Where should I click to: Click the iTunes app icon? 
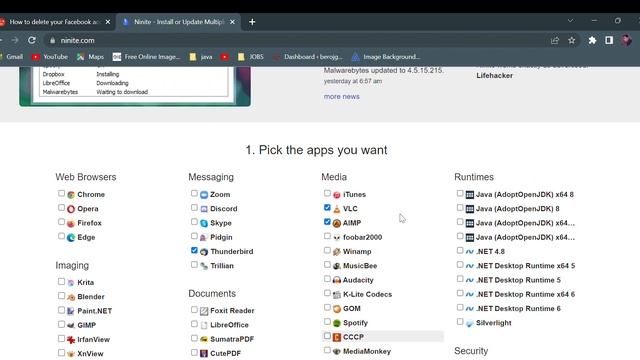337,195
